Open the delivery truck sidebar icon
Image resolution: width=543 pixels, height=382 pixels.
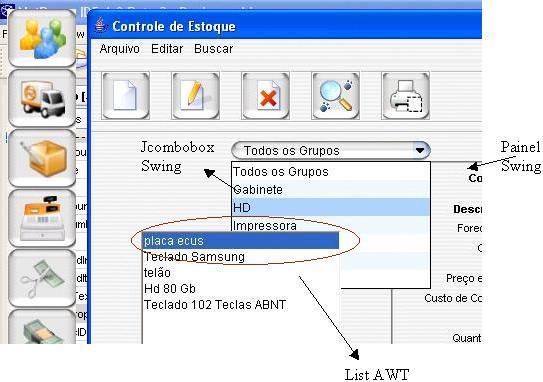(x=42, y=98)
